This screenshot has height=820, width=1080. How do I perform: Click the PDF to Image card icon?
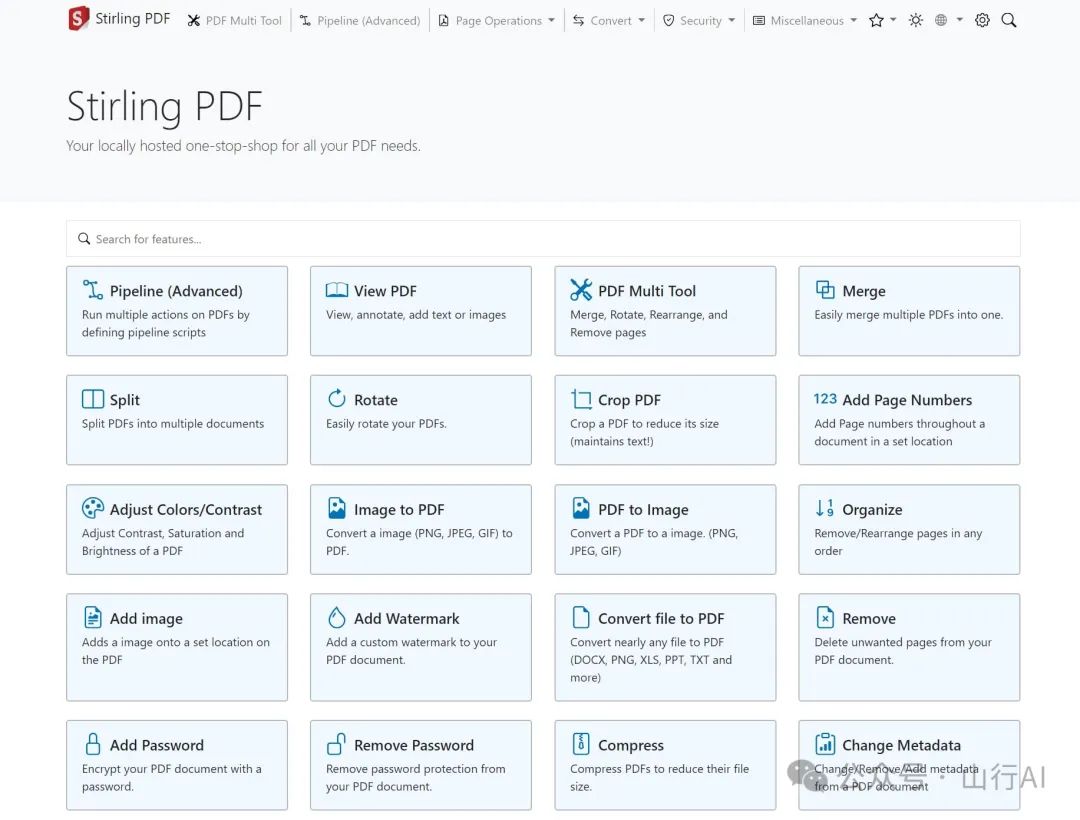(581, 508)
